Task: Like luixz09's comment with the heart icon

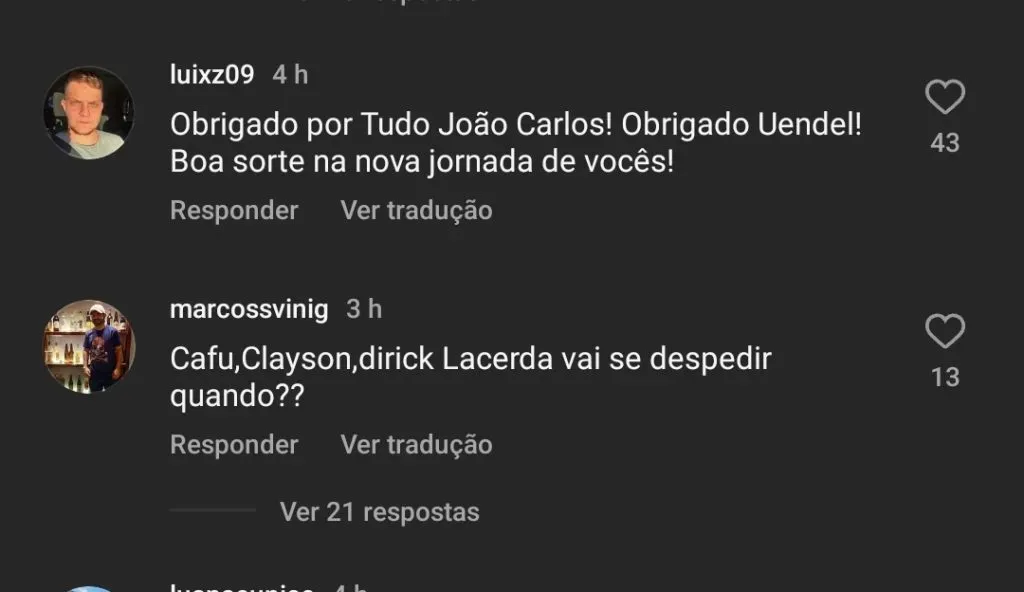Action: pos(945,97)
